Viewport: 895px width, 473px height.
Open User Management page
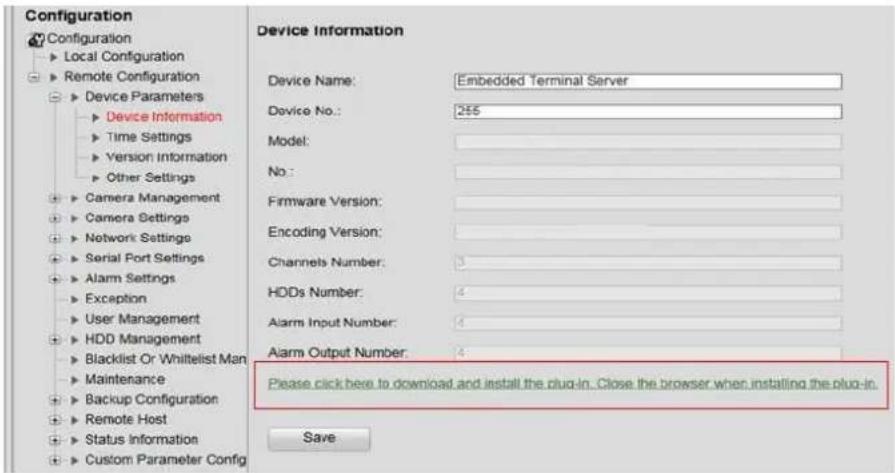142,319
